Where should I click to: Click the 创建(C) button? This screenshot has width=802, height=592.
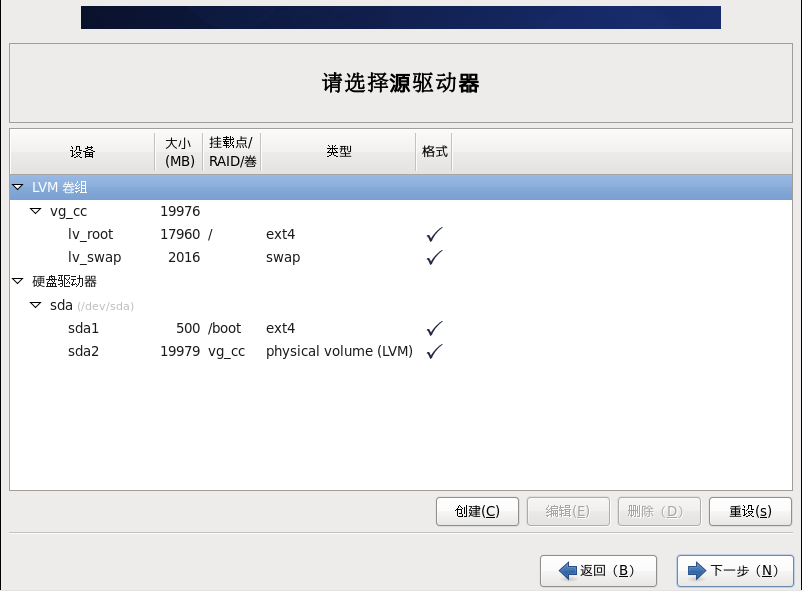click(x=477, y=511)
